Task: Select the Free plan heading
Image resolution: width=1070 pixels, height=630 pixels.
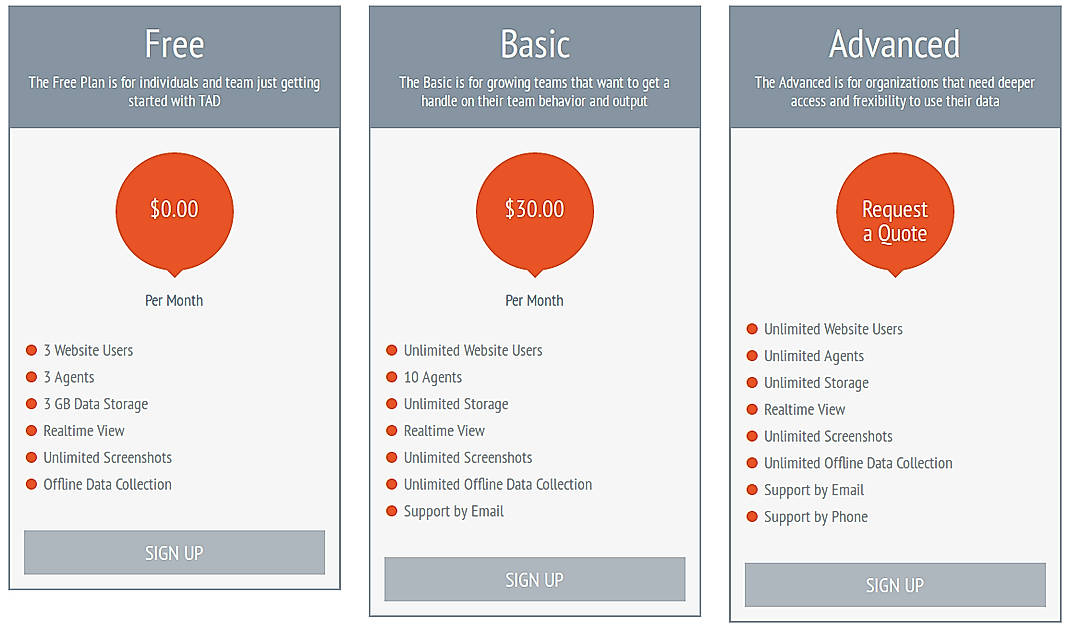Action: (x=174, y=44)
